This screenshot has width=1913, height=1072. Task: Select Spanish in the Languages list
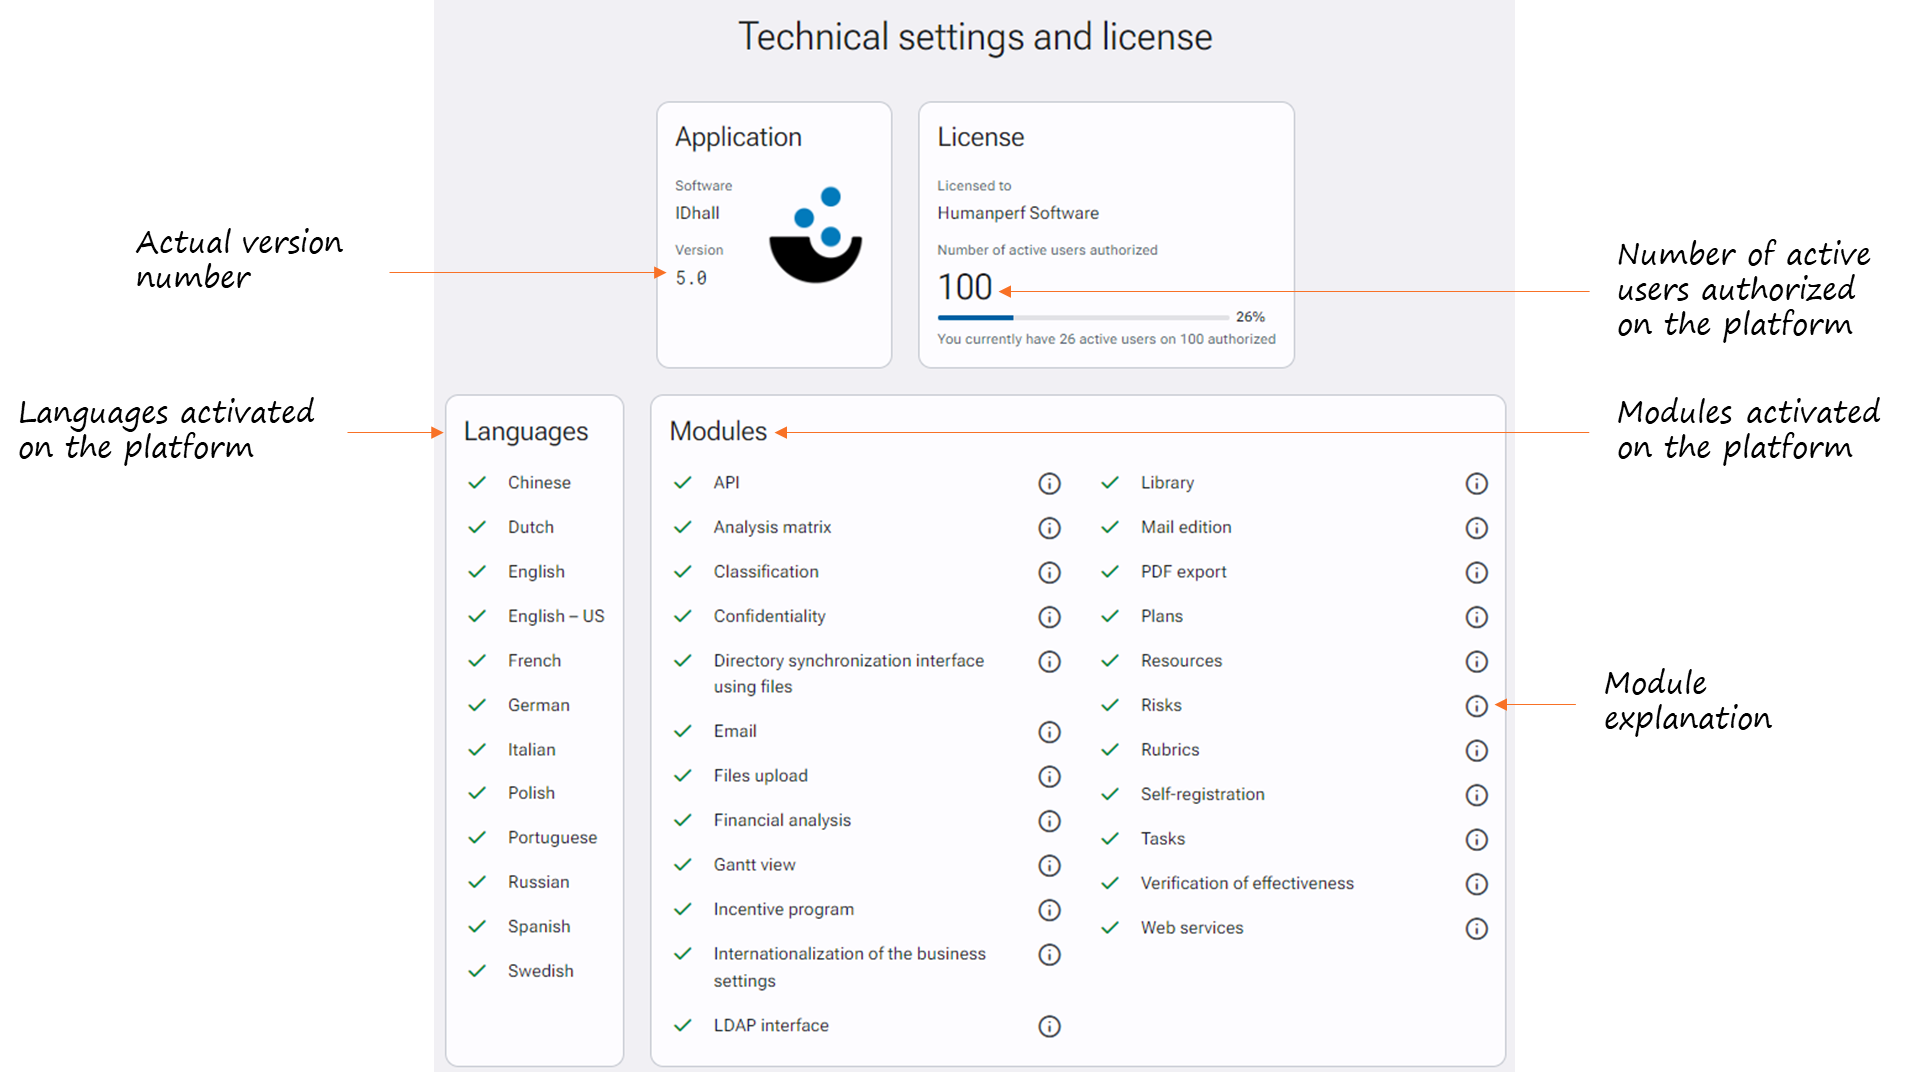[x=539, y=927]
